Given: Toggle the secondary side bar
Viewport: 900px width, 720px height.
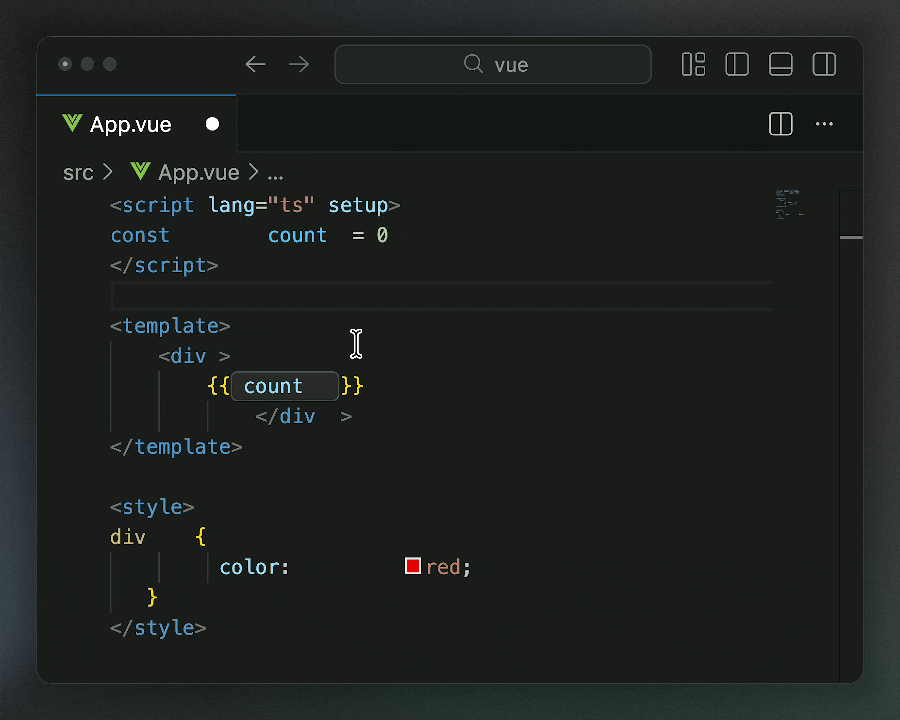Looking at the screenshot, I should pos(824,65).
